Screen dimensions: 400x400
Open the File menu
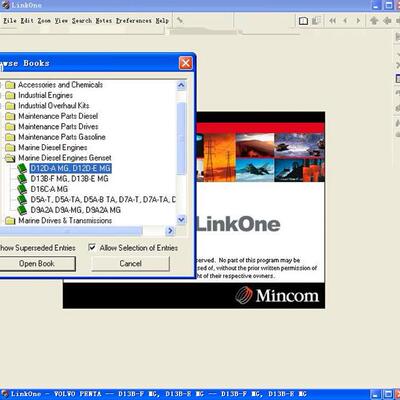pos(10,21)
